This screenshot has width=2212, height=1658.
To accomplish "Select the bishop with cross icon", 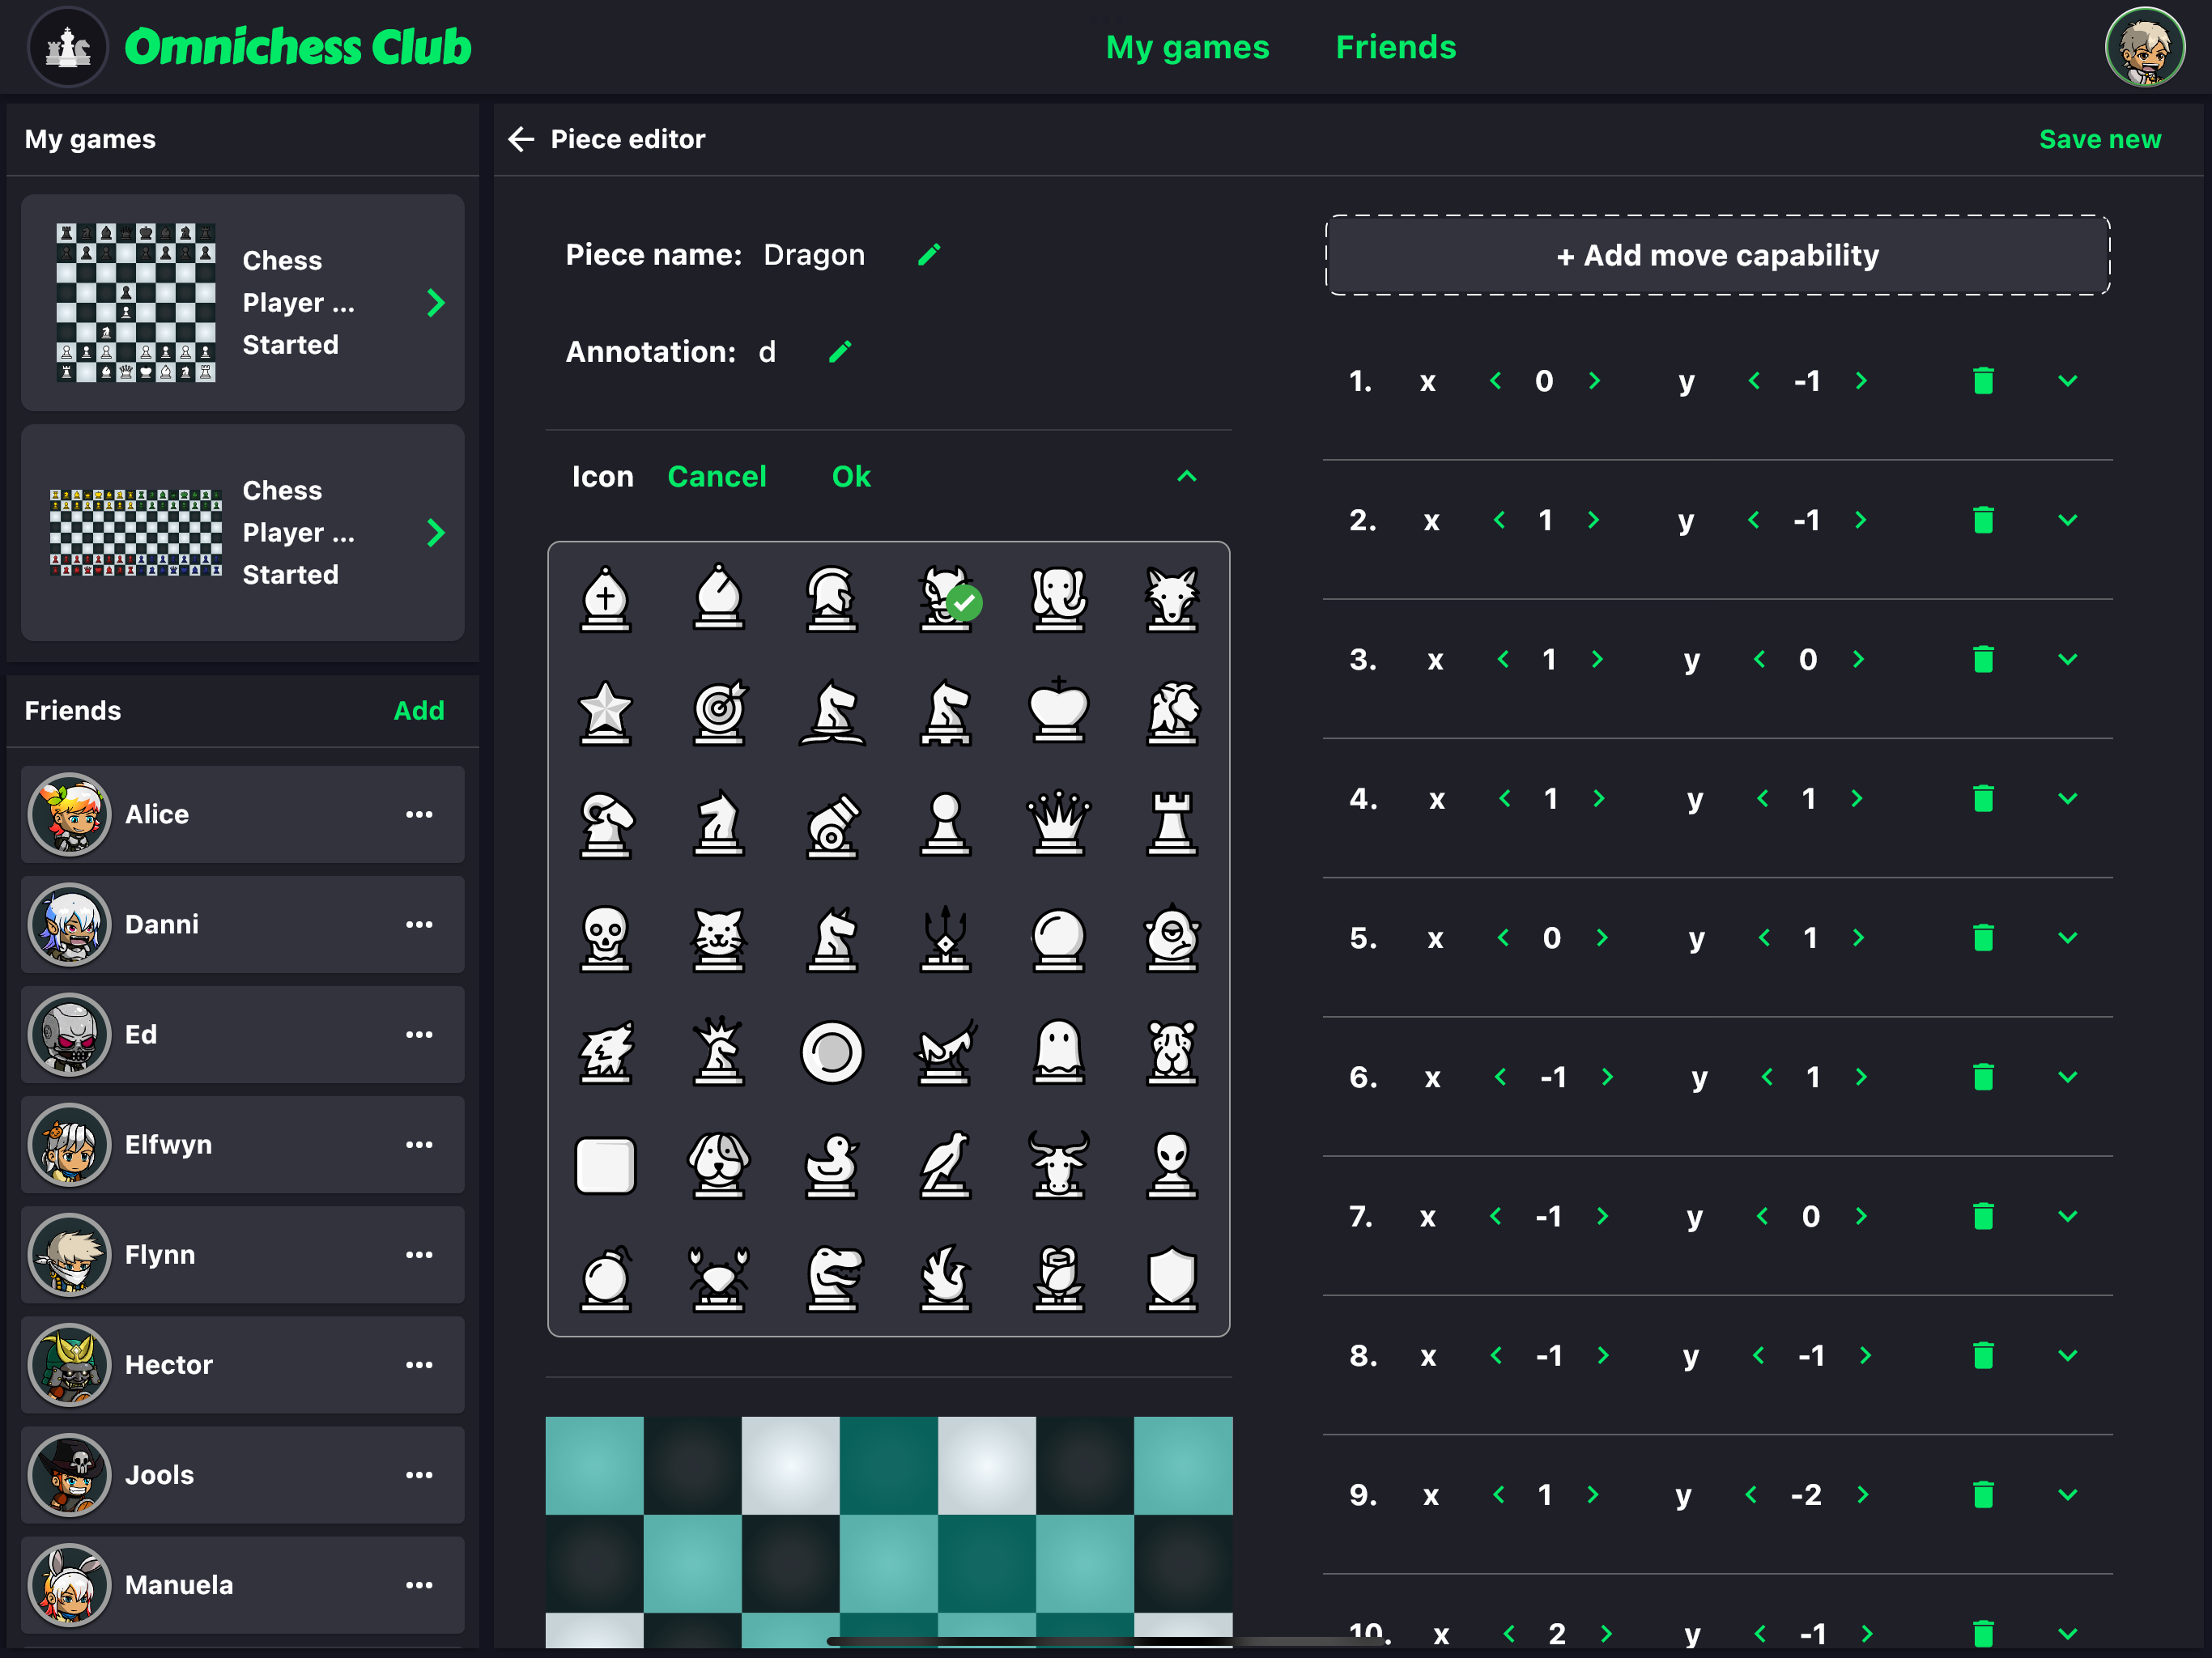I will 605,599.
